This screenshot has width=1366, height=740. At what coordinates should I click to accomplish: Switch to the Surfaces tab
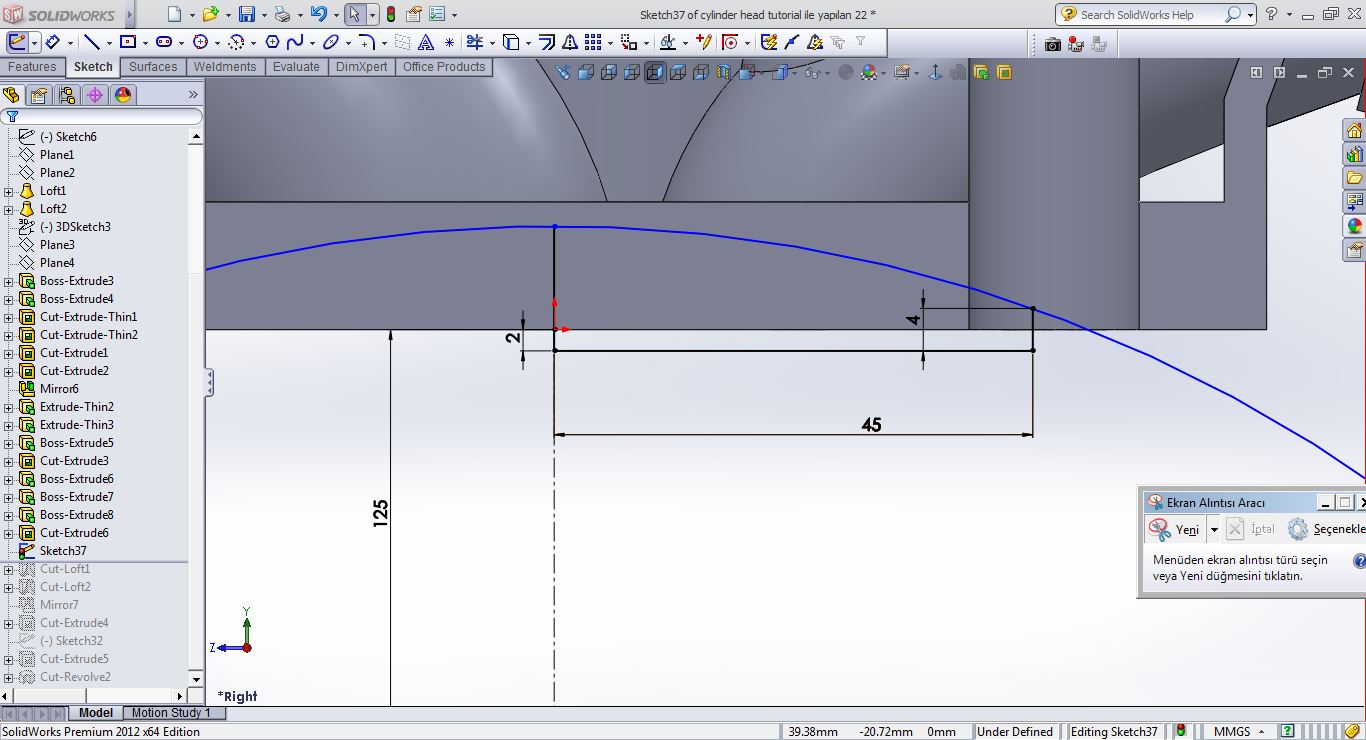point(153,67)
